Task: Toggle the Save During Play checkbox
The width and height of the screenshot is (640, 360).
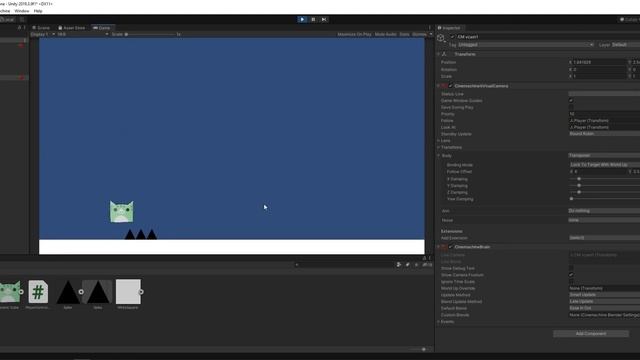Action: click(571, 107)
